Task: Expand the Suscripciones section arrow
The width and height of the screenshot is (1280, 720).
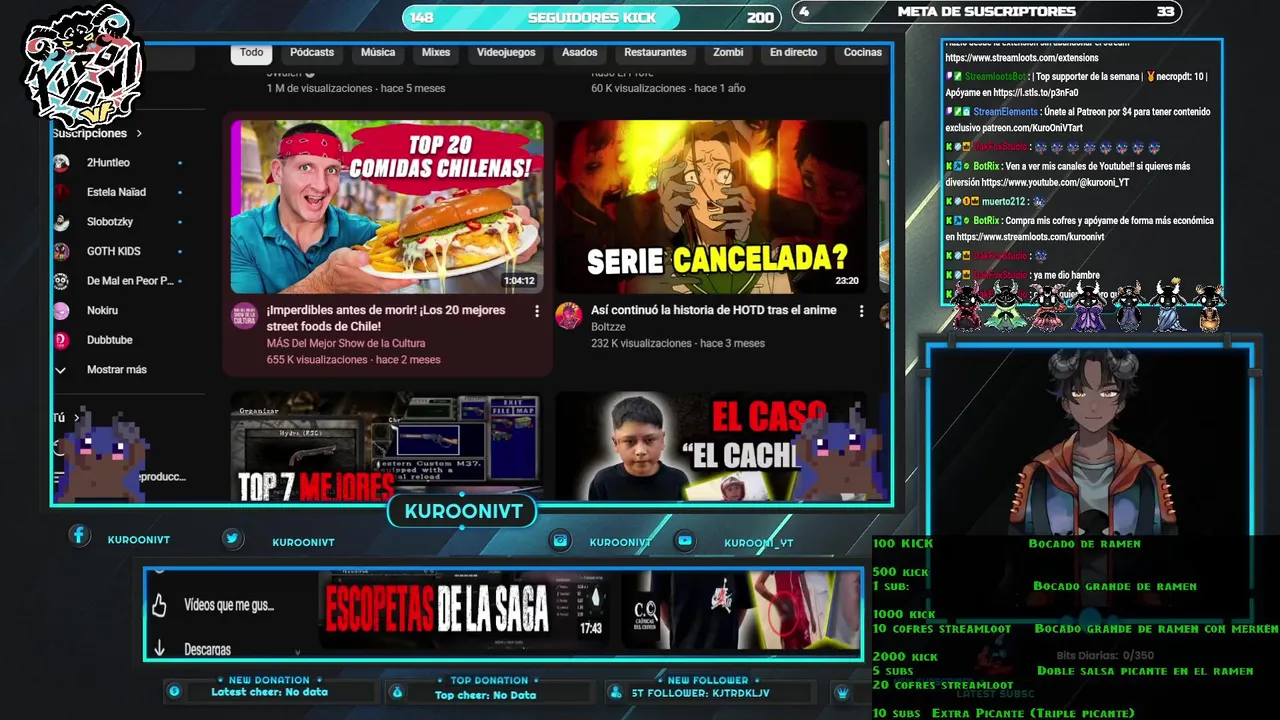Action: click(139, 133)
